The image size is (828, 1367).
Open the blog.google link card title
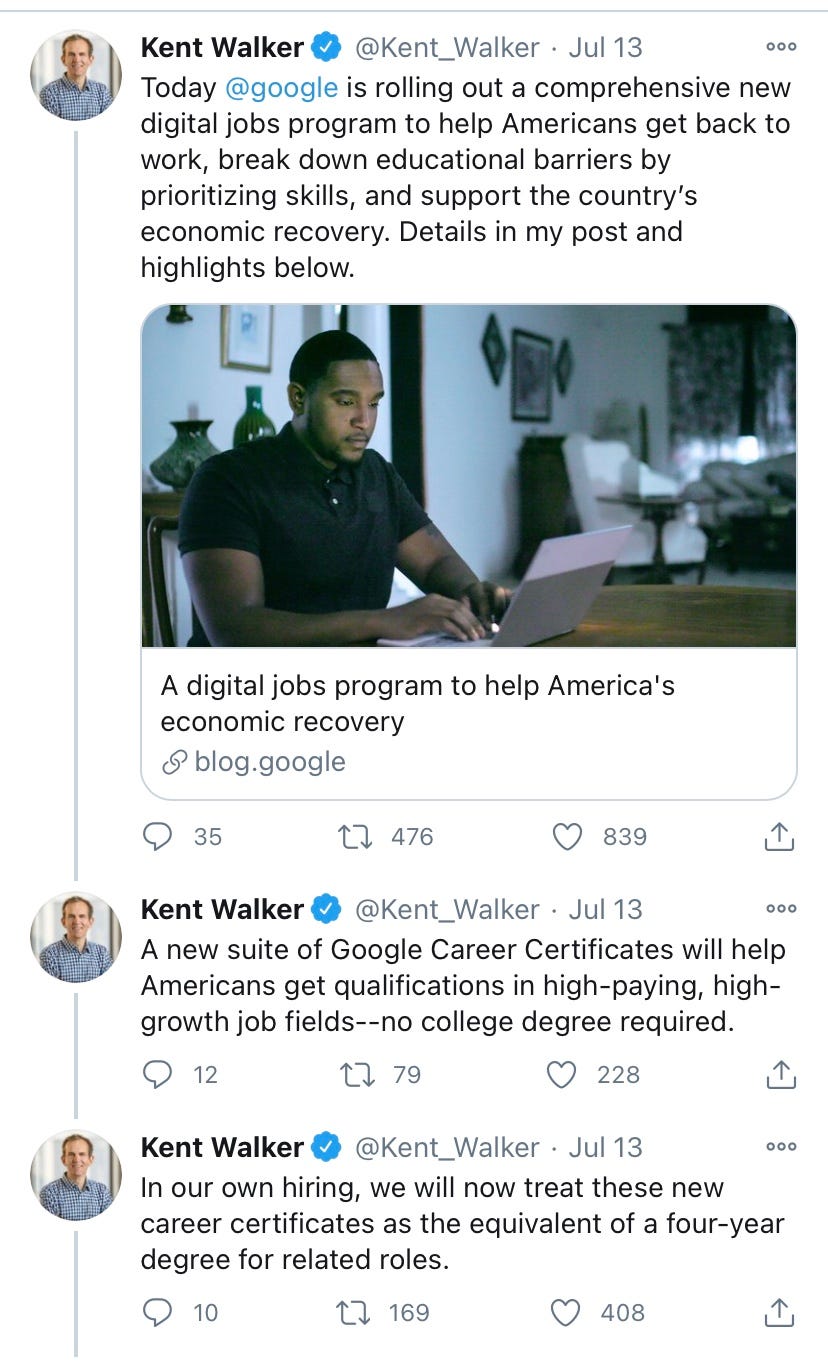417,703
